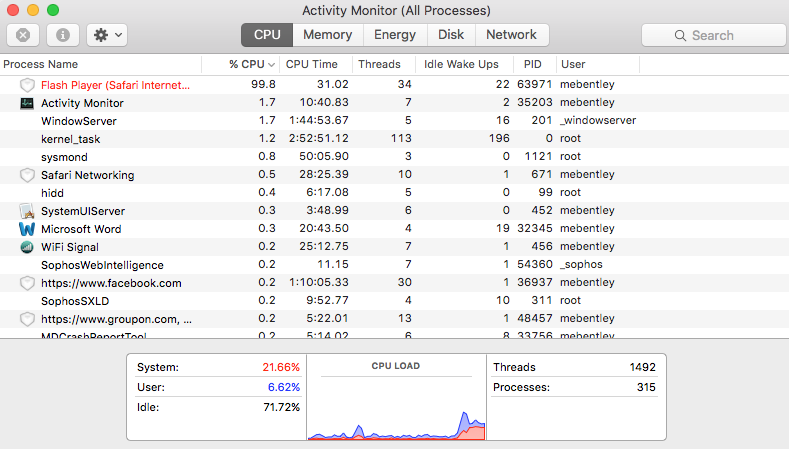Click the 2:52:51.12 CPU time value

pos(319,138)
